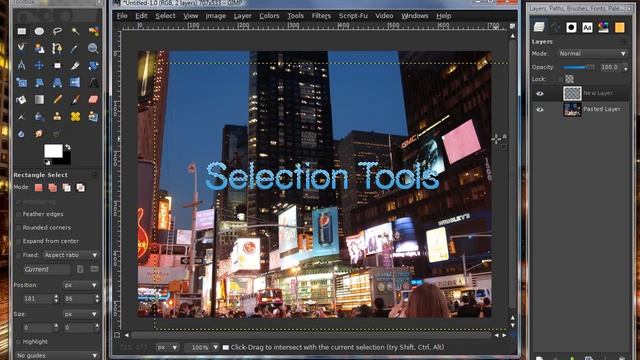Select the Clone stamp tool

[57, 117]
